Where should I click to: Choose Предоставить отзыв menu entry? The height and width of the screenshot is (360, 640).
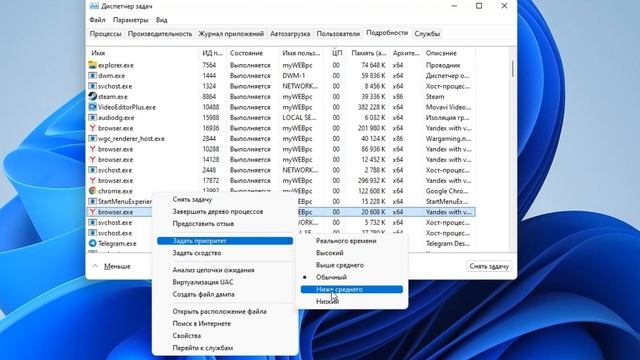(x=225, y=224)
